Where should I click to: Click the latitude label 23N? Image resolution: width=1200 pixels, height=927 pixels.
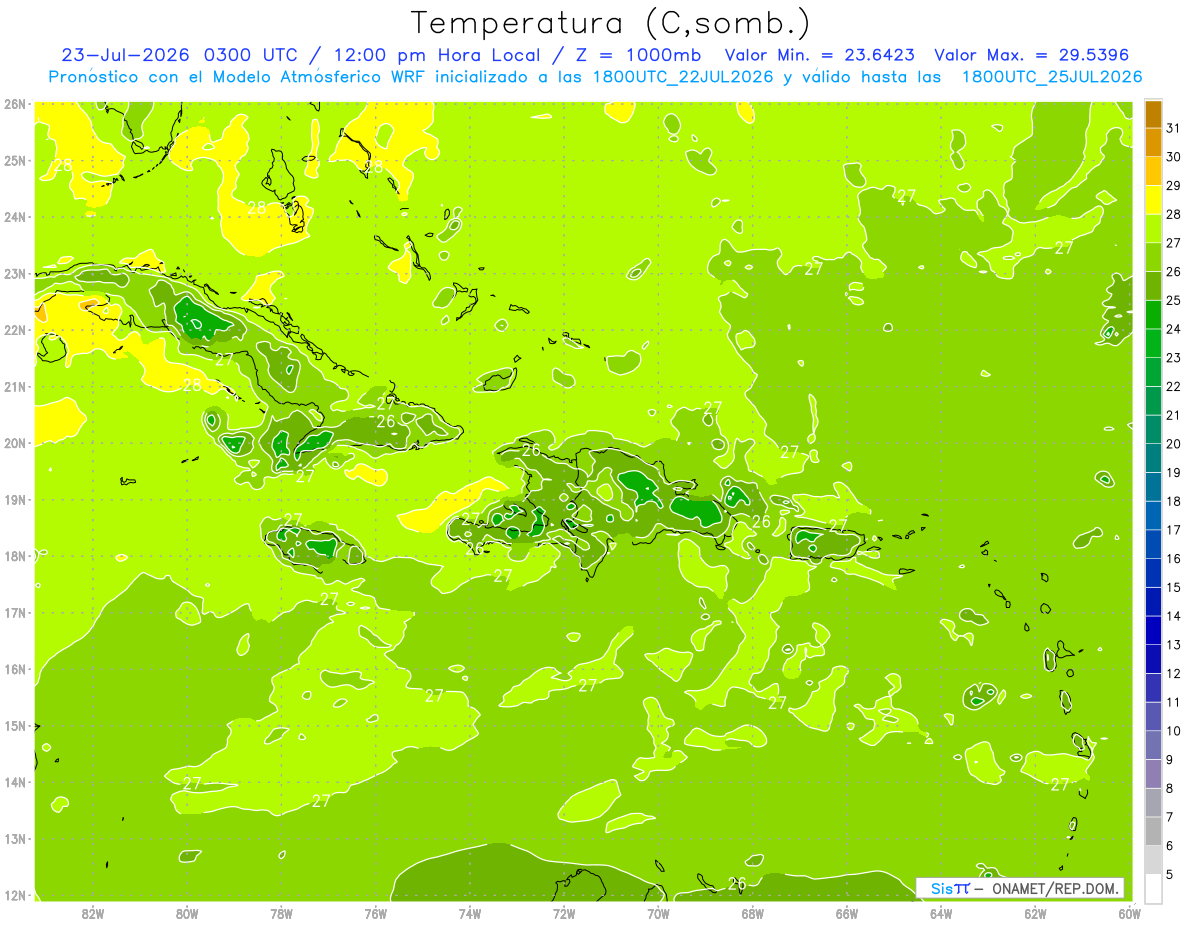pos(14,274)
